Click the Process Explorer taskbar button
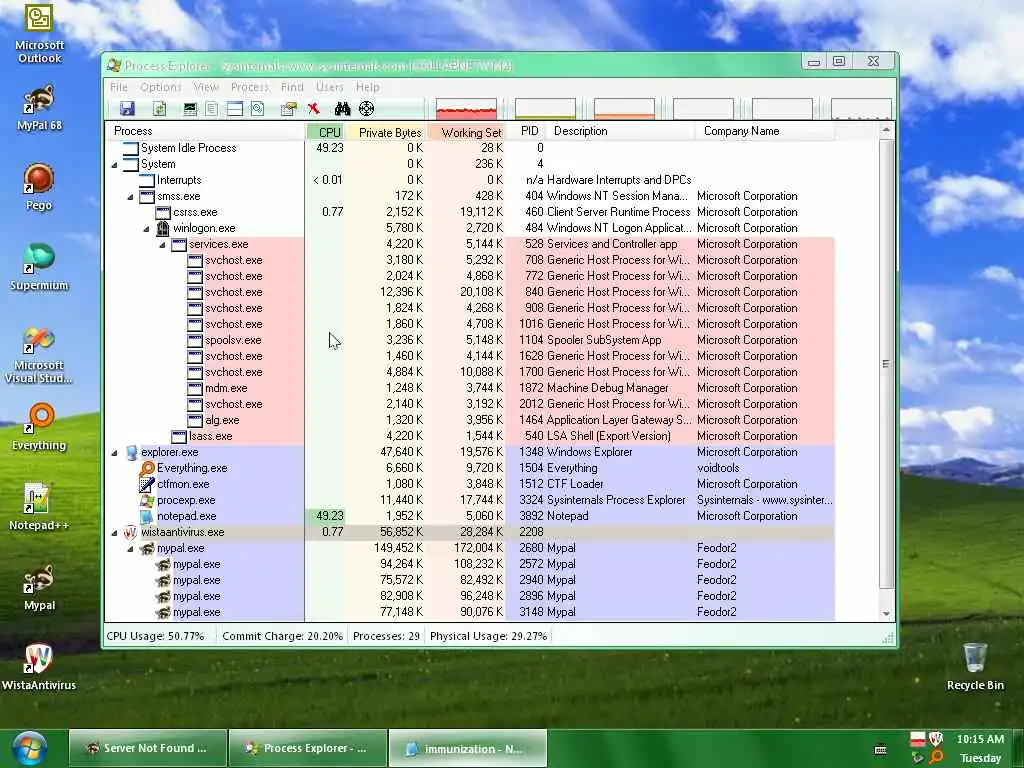The height and width of the screenshot is (768, 1024). click(x=308, y=748)
